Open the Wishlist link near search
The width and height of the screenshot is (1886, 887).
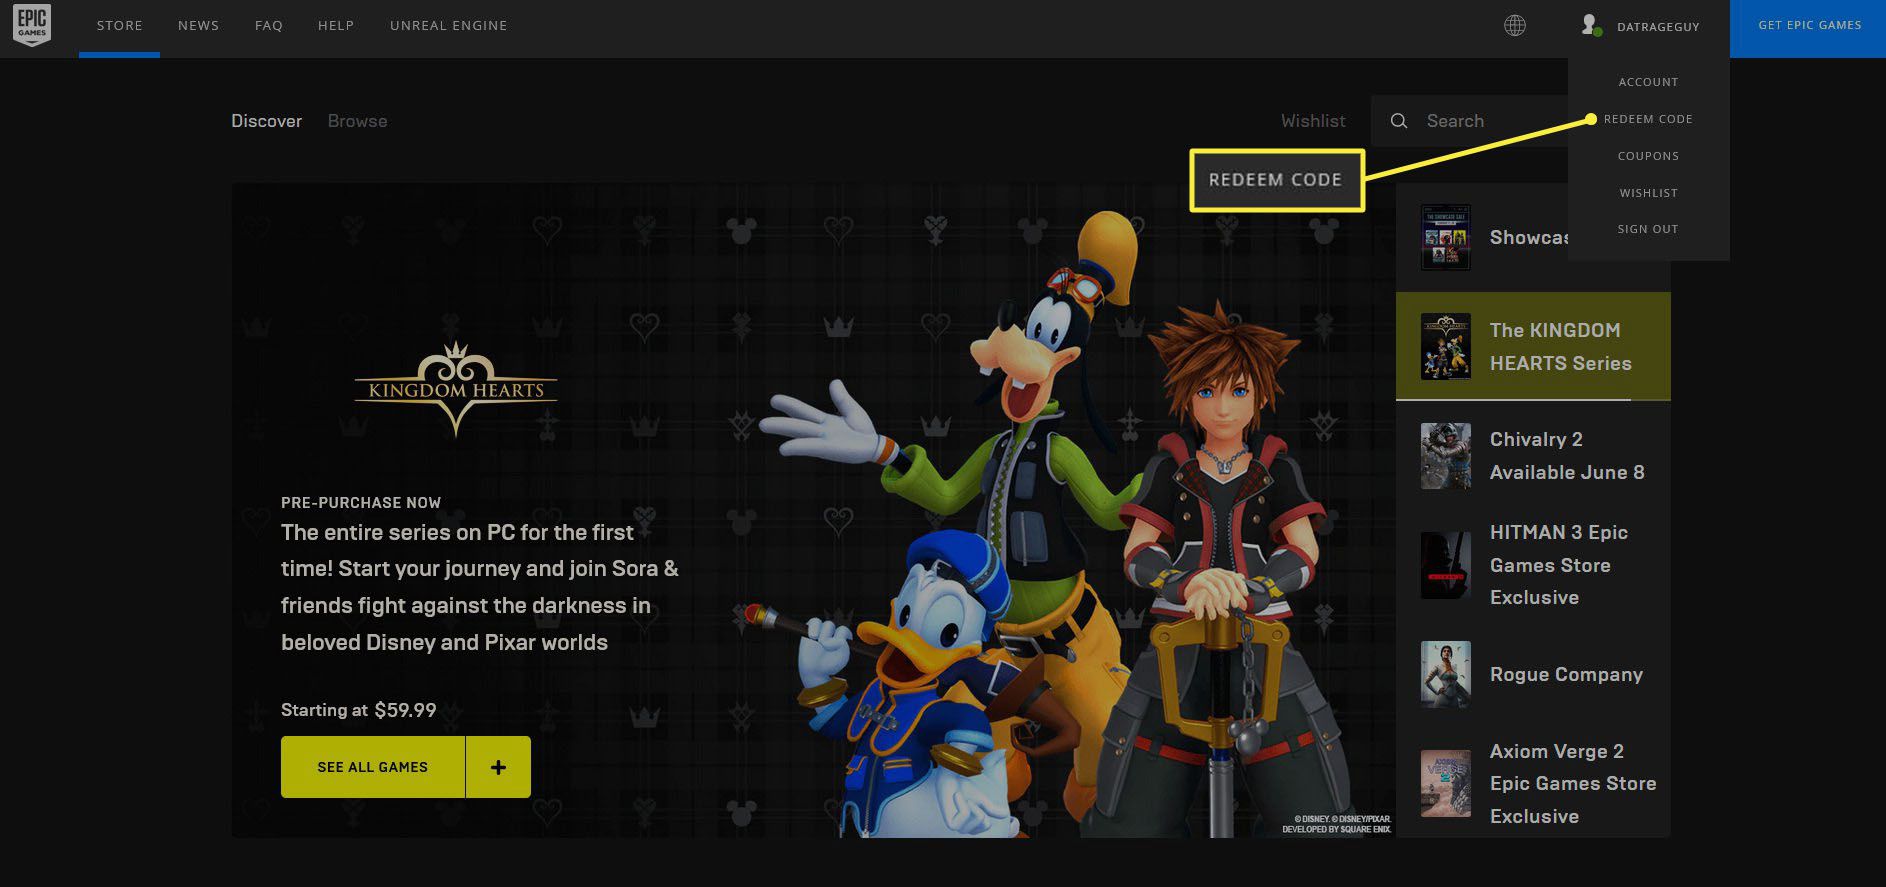(x=1313, y=121)
